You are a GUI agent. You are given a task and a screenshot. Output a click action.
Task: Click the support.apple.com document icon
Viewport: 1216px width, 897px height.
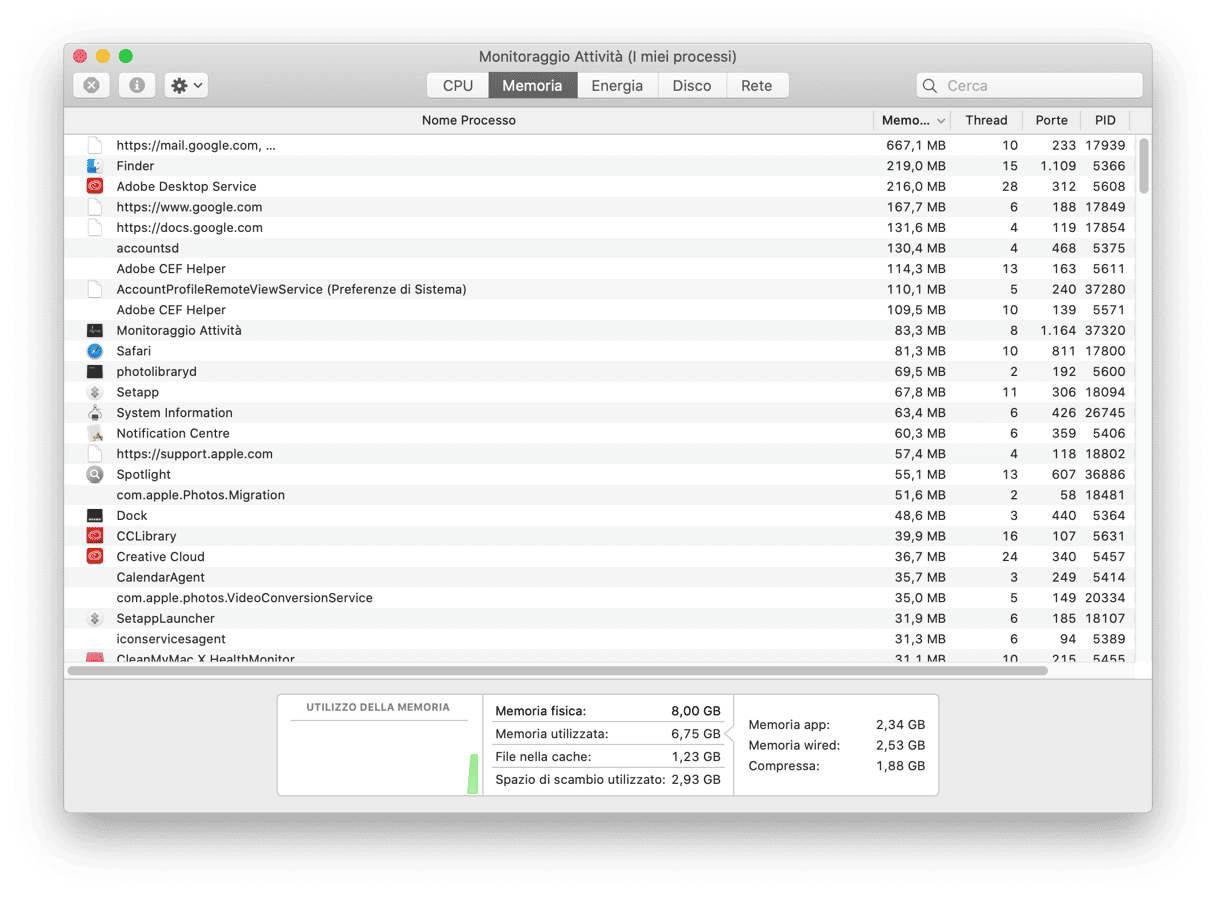pyautogui.click(x=95, y=454)
